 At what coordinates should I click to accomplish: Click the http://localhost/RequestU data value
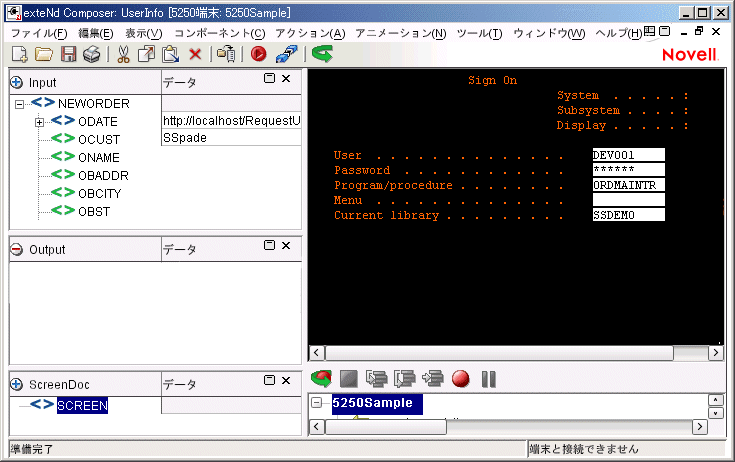pyautogui.click(x=231, y=120)
